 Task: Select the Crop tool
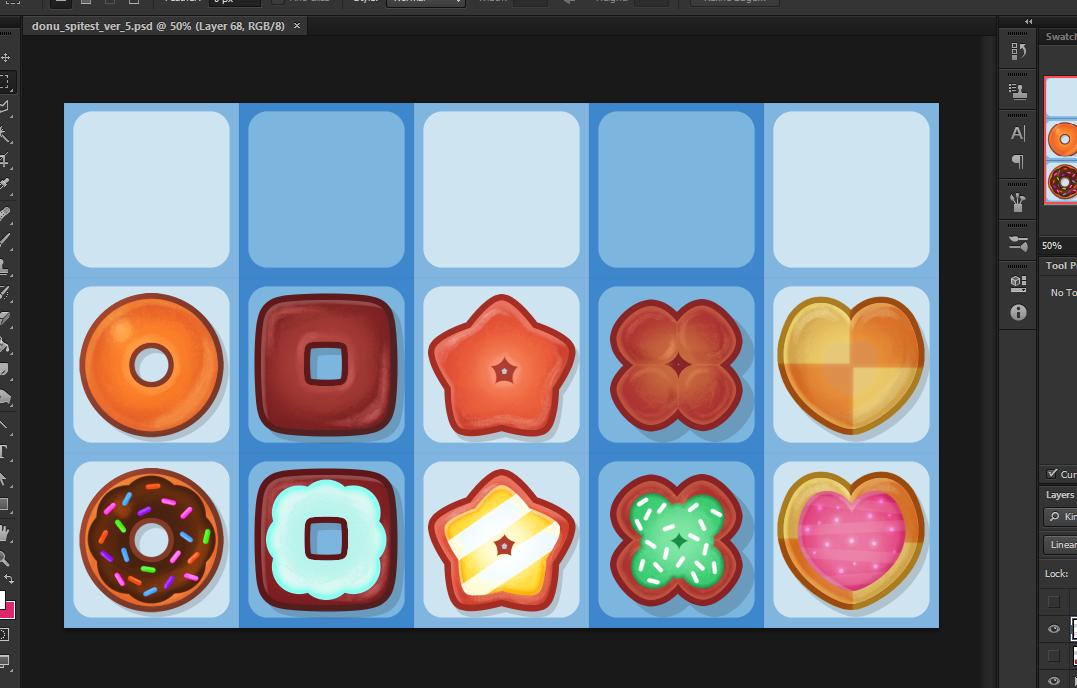[5, 159]
